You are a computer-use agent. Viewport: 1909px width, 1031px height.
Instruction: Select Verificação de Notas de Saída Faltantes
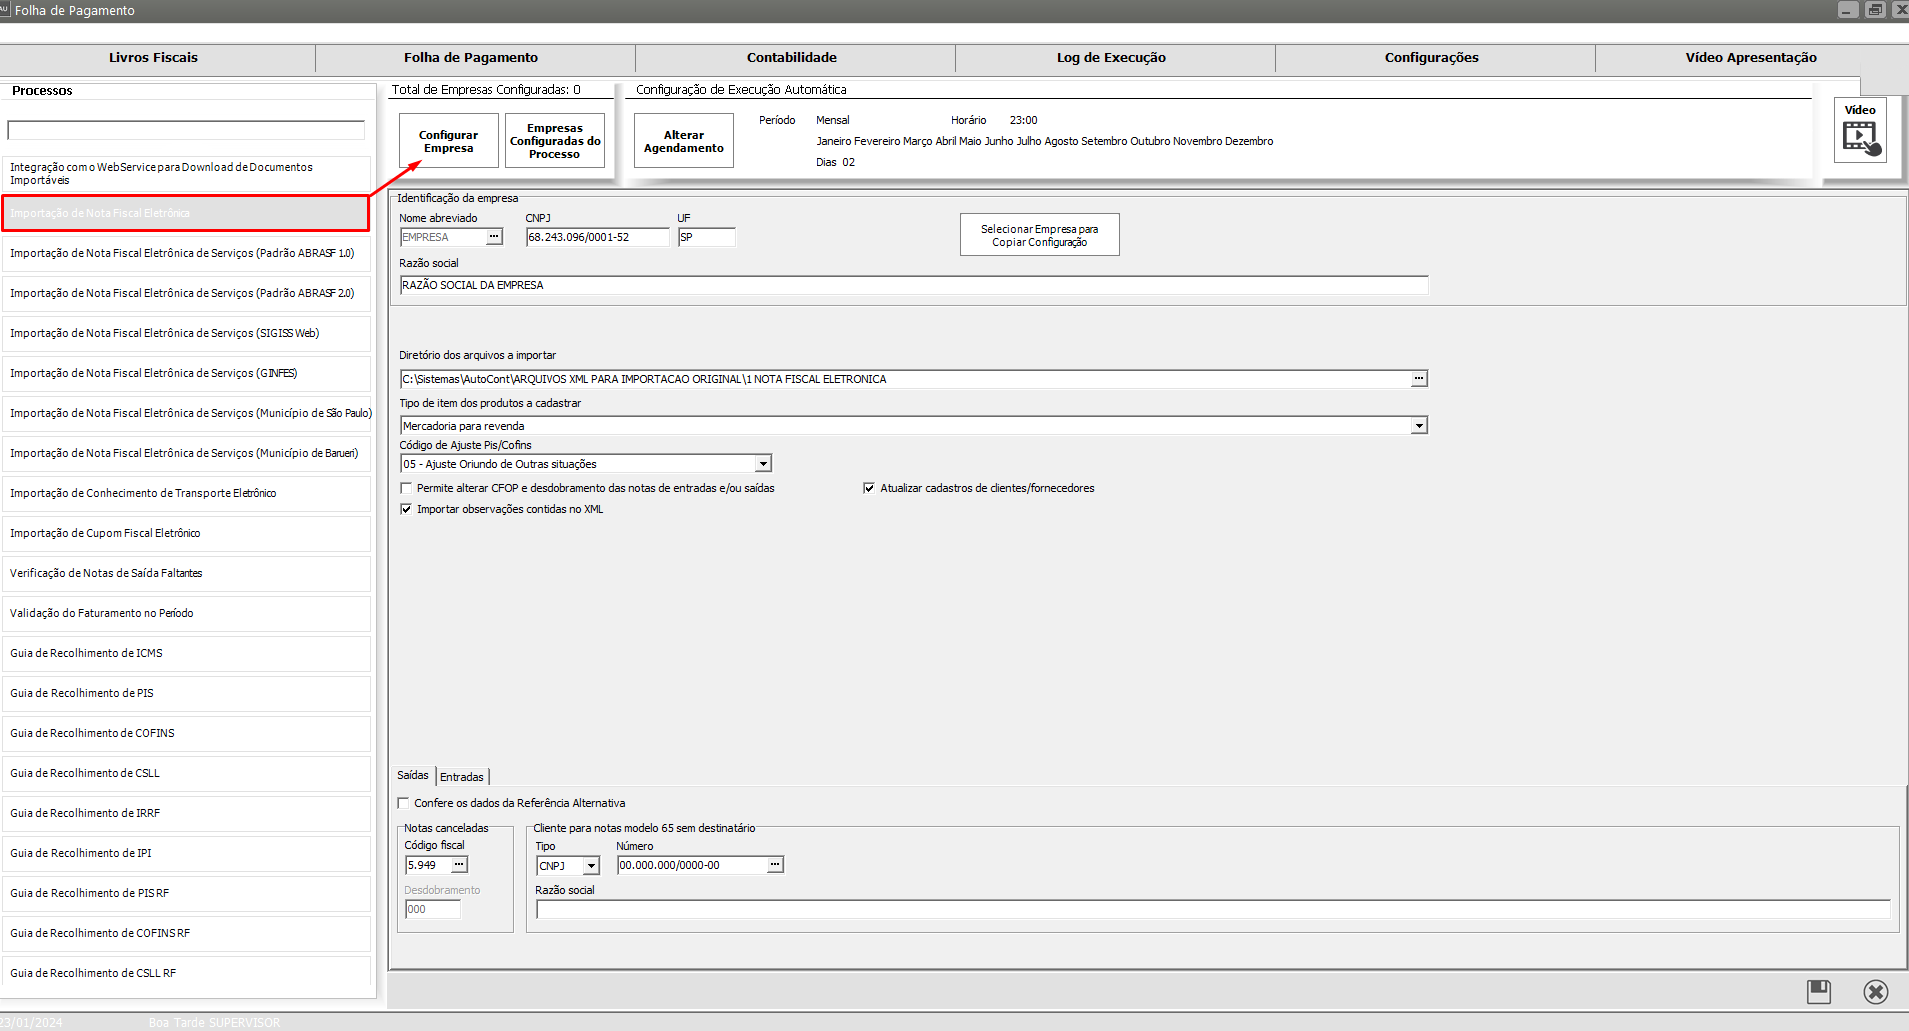[186, 574]
